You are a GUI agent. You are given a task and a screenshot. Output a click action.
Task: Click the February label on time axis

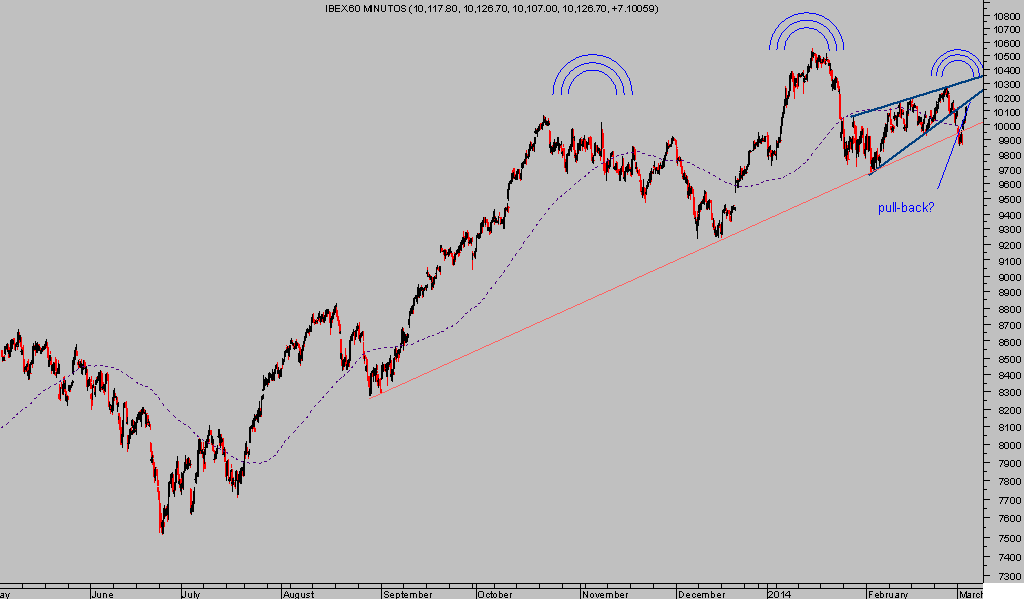[885, 592]
